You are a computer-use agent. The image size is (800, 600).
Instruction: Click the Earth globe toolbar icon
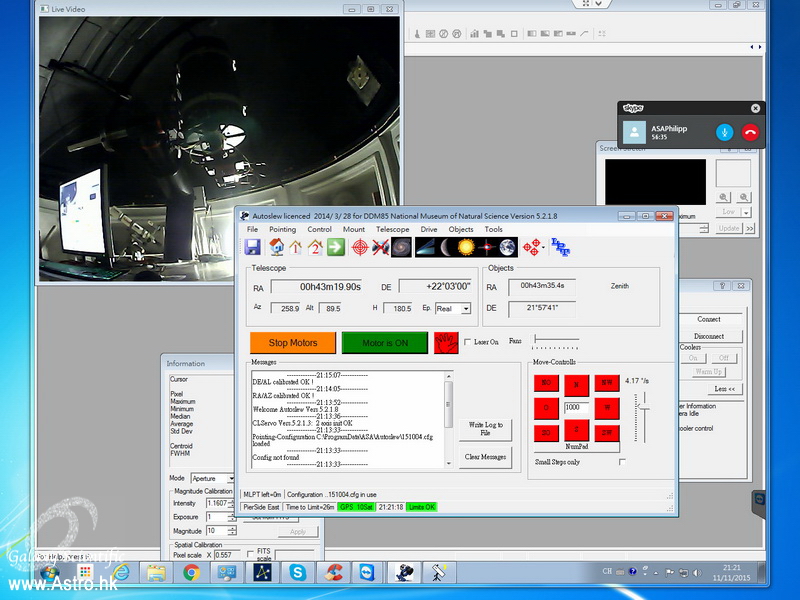pos(507,247)
